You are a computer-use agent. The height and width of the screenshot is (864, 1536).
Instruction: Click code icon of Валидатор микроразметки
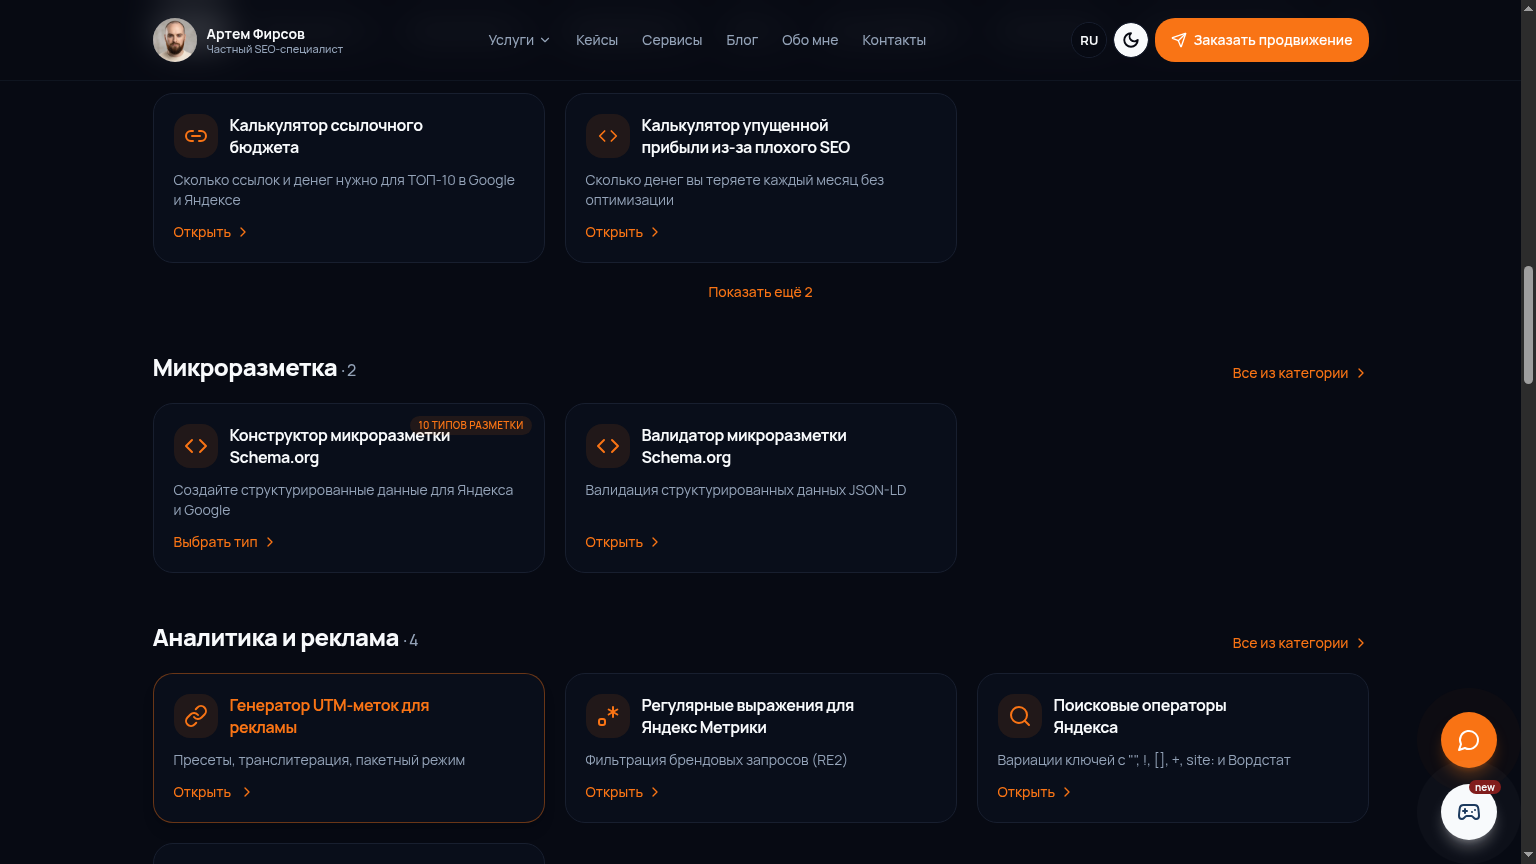click(x=608, y=446)
